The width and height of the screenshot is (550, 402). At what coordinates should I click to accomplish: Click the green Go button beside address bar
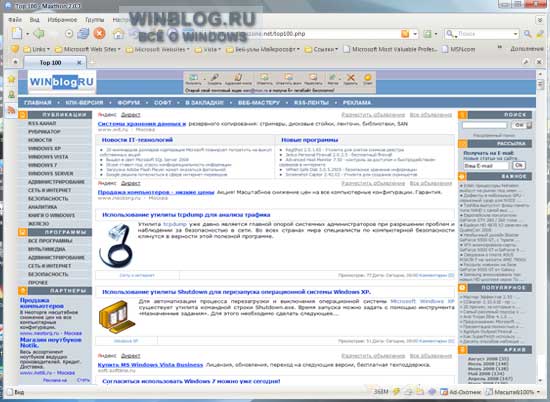(427, 34)
